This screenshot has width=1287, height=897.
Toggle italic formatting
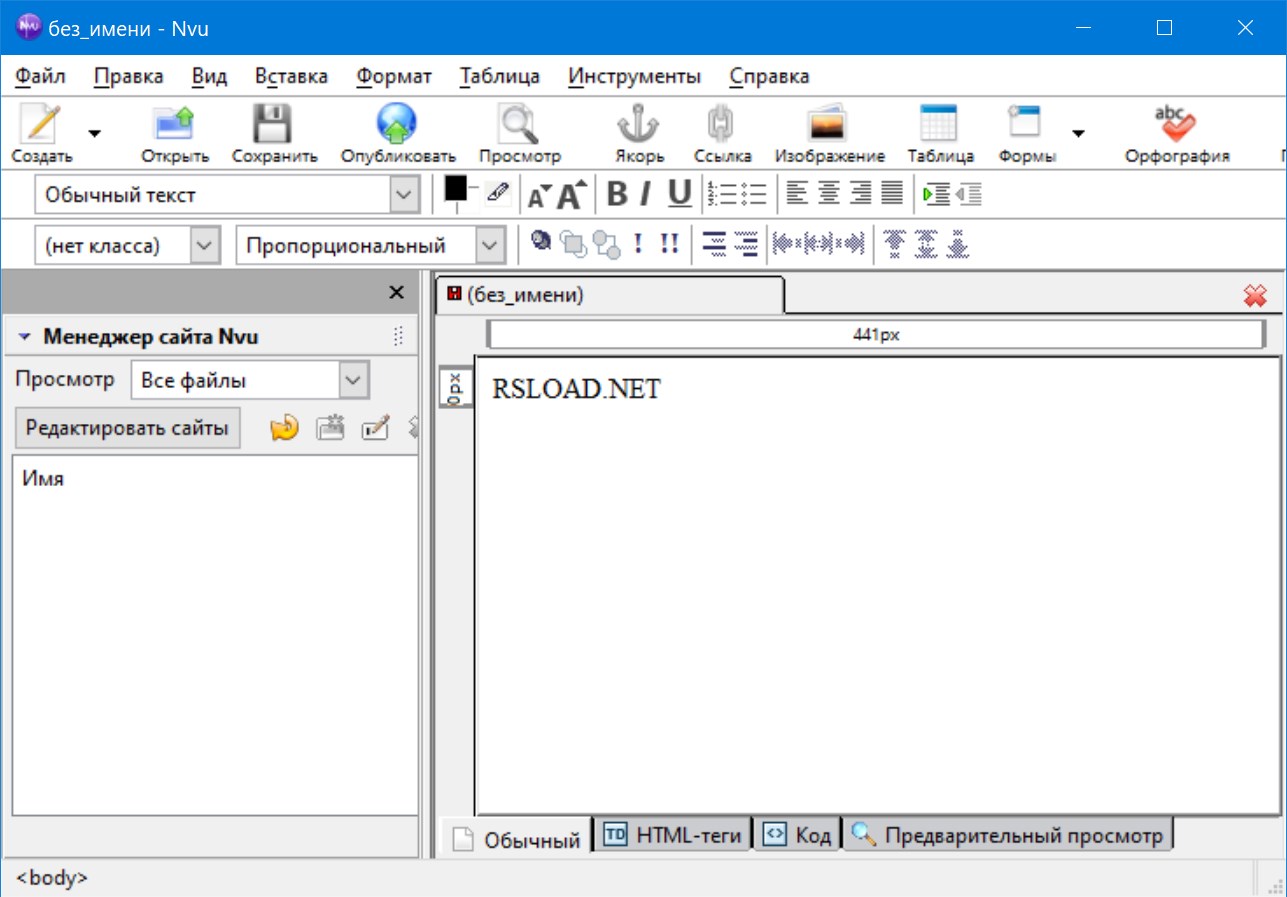(646, 194)
